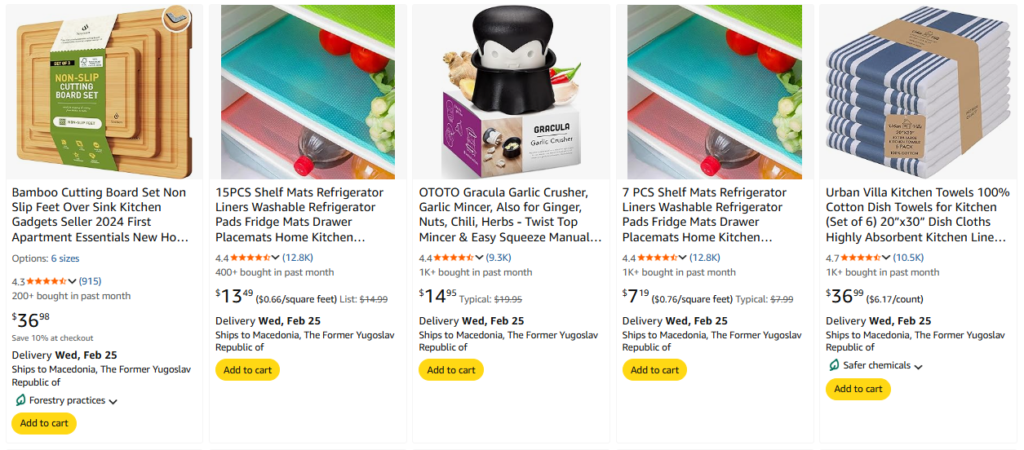The height and width of the screenshot is (450, 1024).
Task: Expand the Safer chemicals dropdown arrow
Action: click(918, 367)
